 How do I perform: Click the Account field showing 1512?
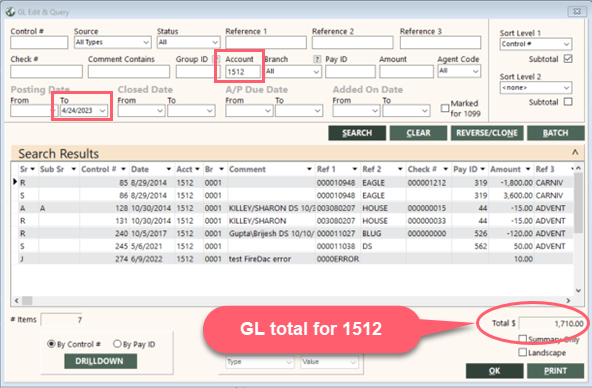(x=243, y=72)
